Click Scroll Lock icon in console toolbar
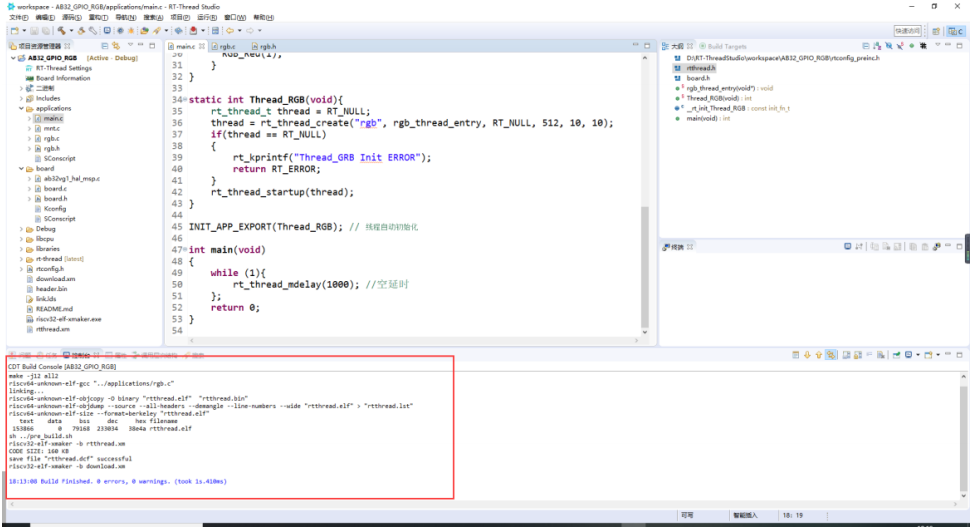The width and height of the screenshot is (973, 532). (858, 355)
